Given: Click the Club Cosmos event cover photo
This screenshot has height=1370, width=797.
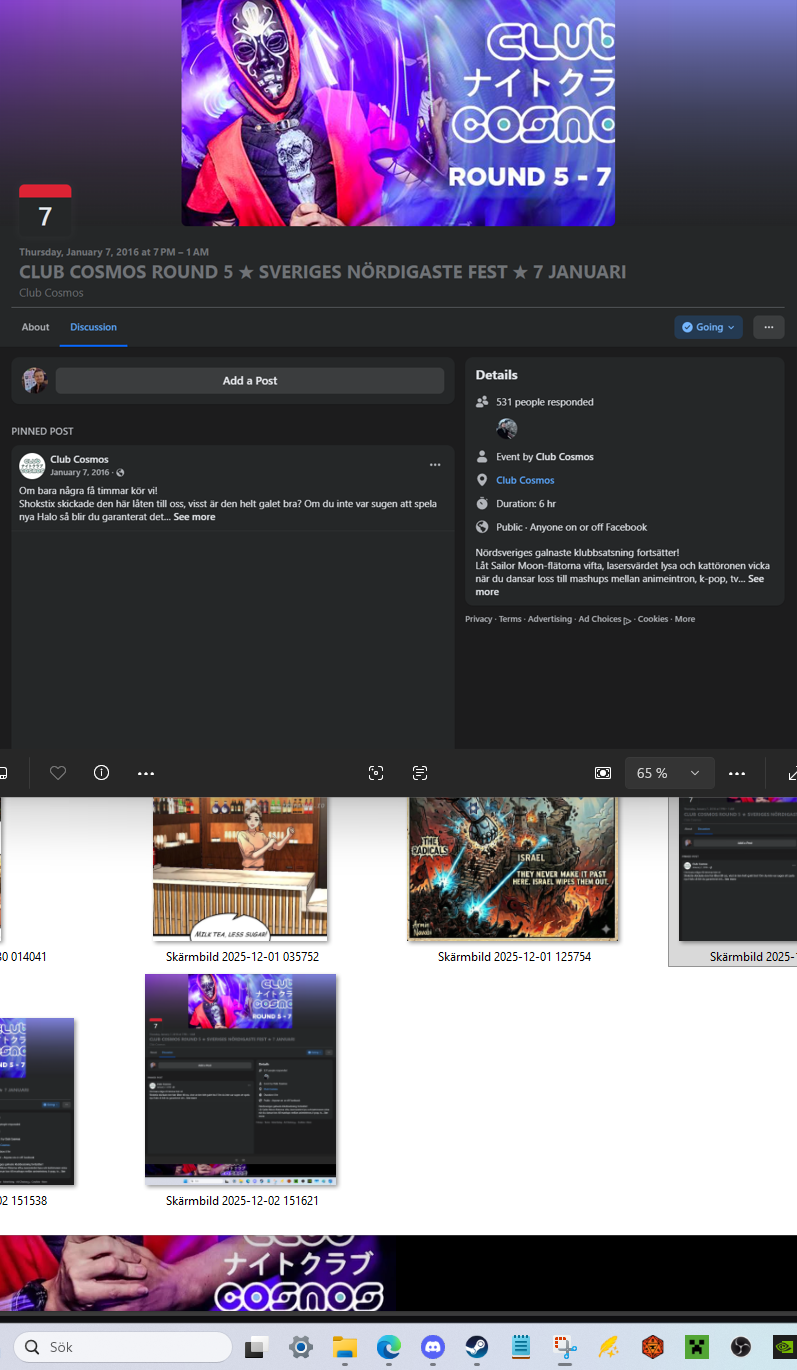Looking at the screenshot, I should point(398,112).
